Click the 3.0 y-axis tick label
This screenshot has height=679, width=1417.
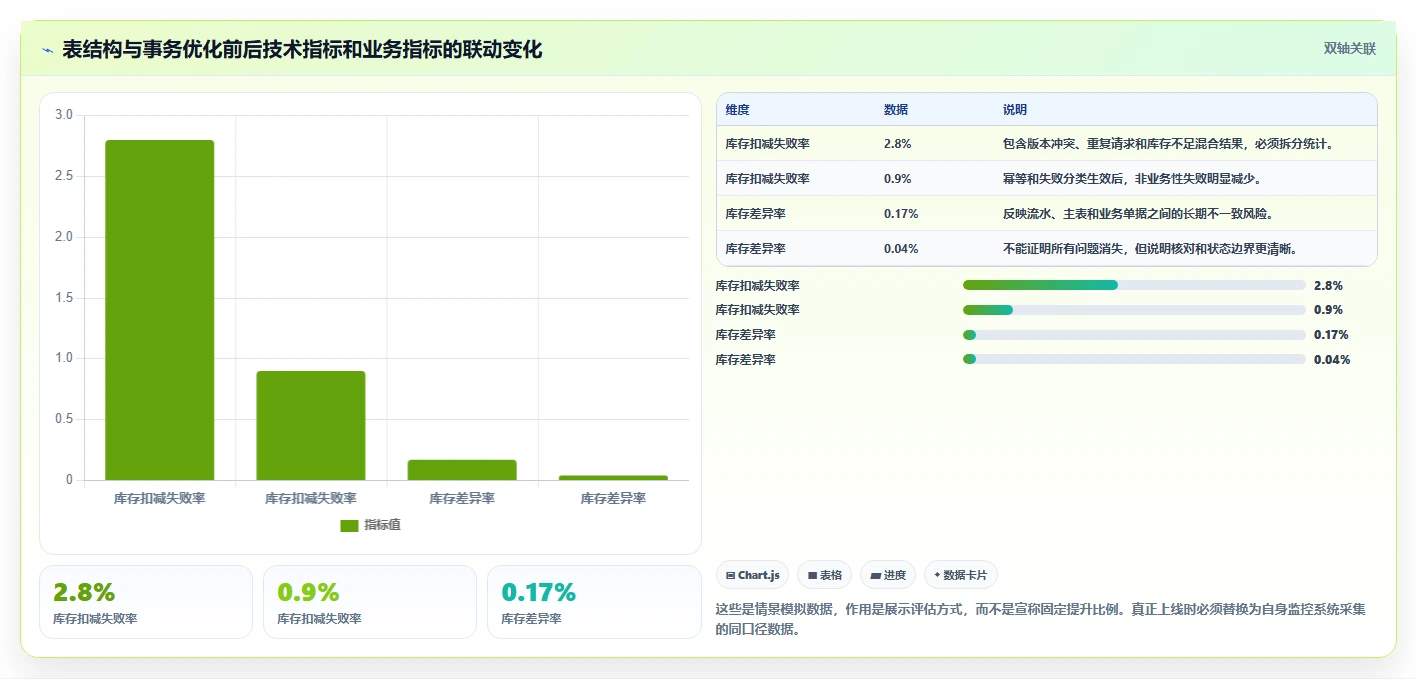click(64, 115)
